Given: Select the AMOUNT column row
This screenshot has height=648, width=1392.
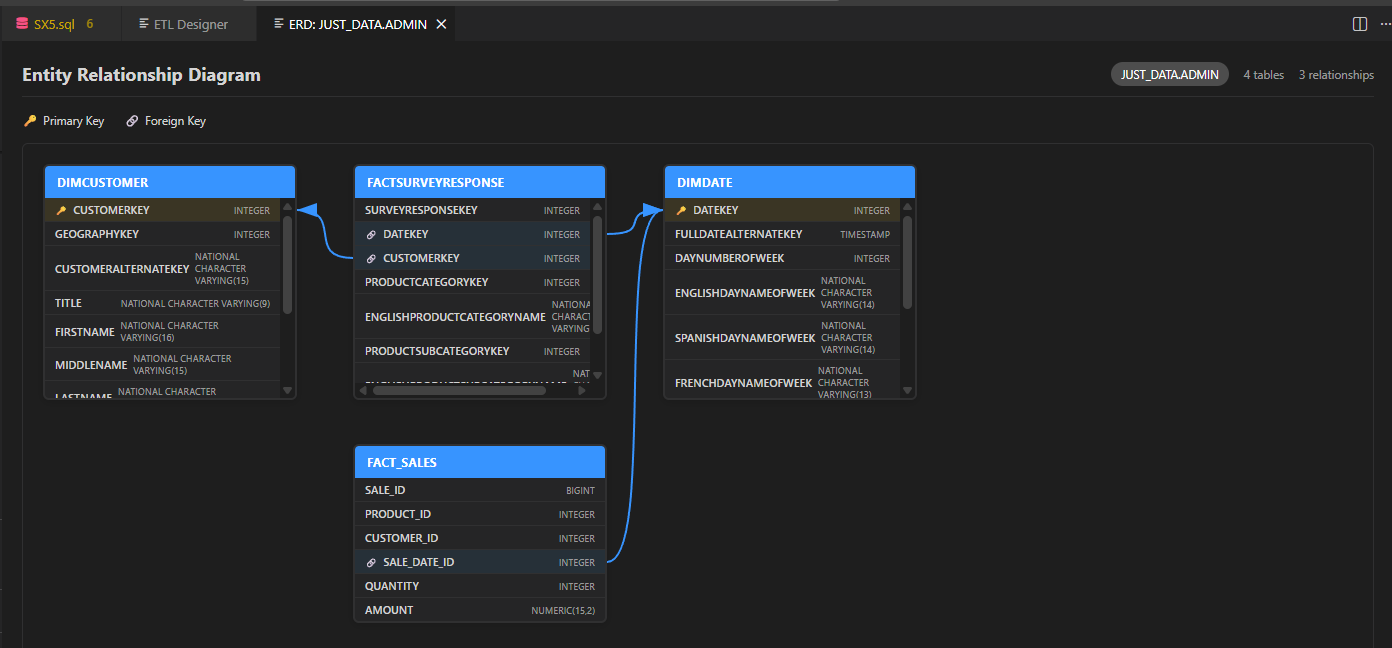Looking at the screenshot, I should point(480,611).
